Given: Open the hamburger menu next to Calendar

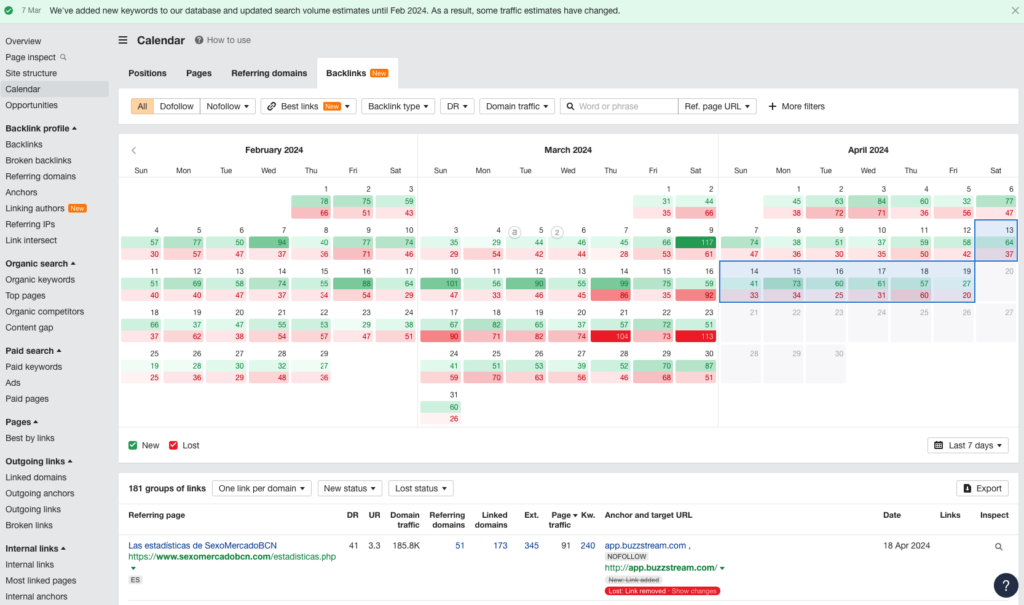Looking at the screenshot, I should (122, 40).
